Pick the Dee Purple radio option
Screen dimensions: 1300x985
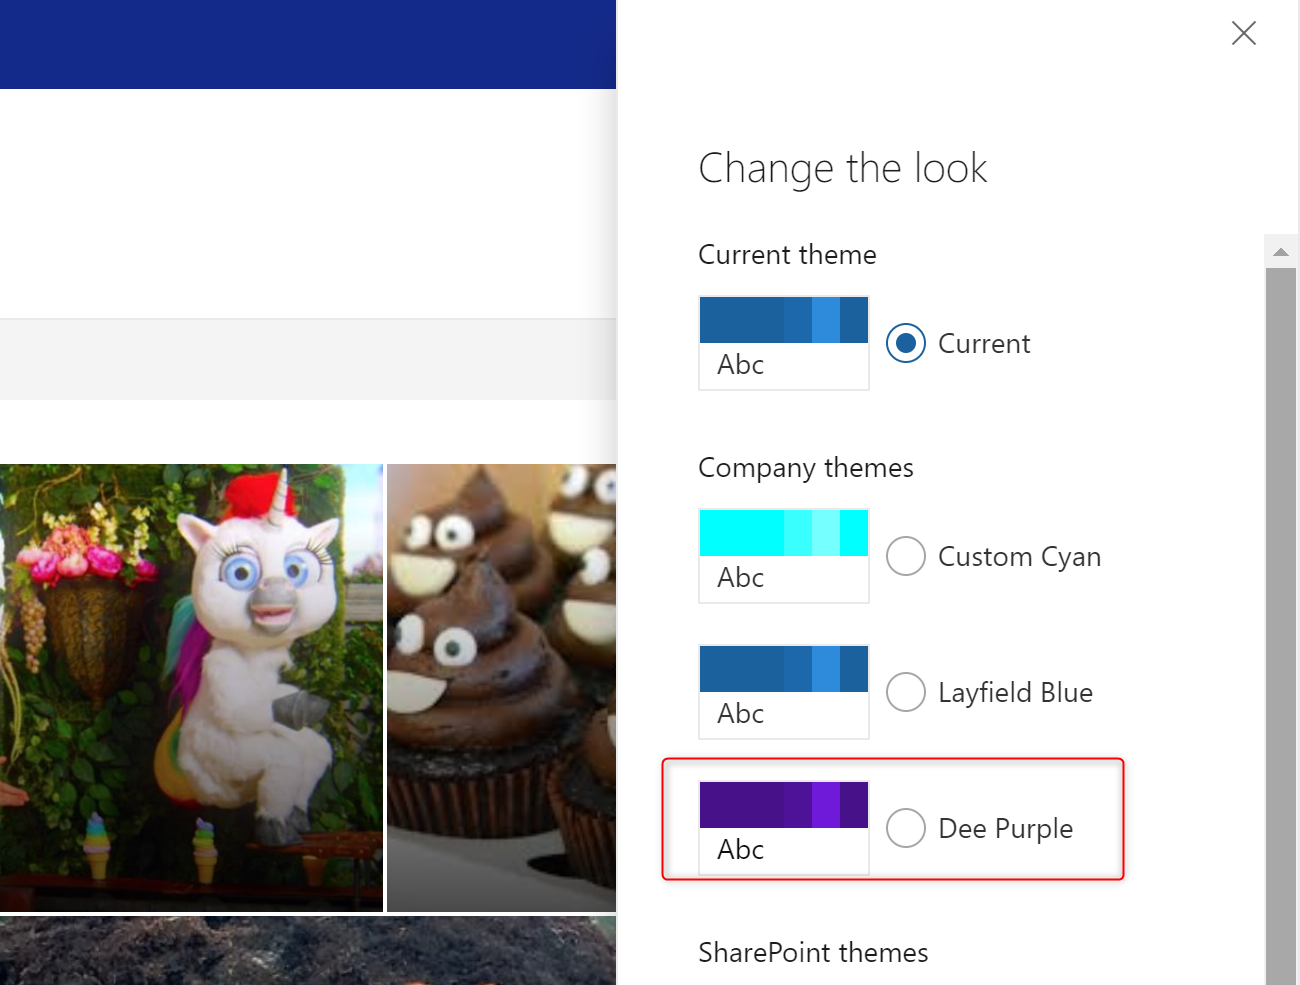[x=906, y=828]
